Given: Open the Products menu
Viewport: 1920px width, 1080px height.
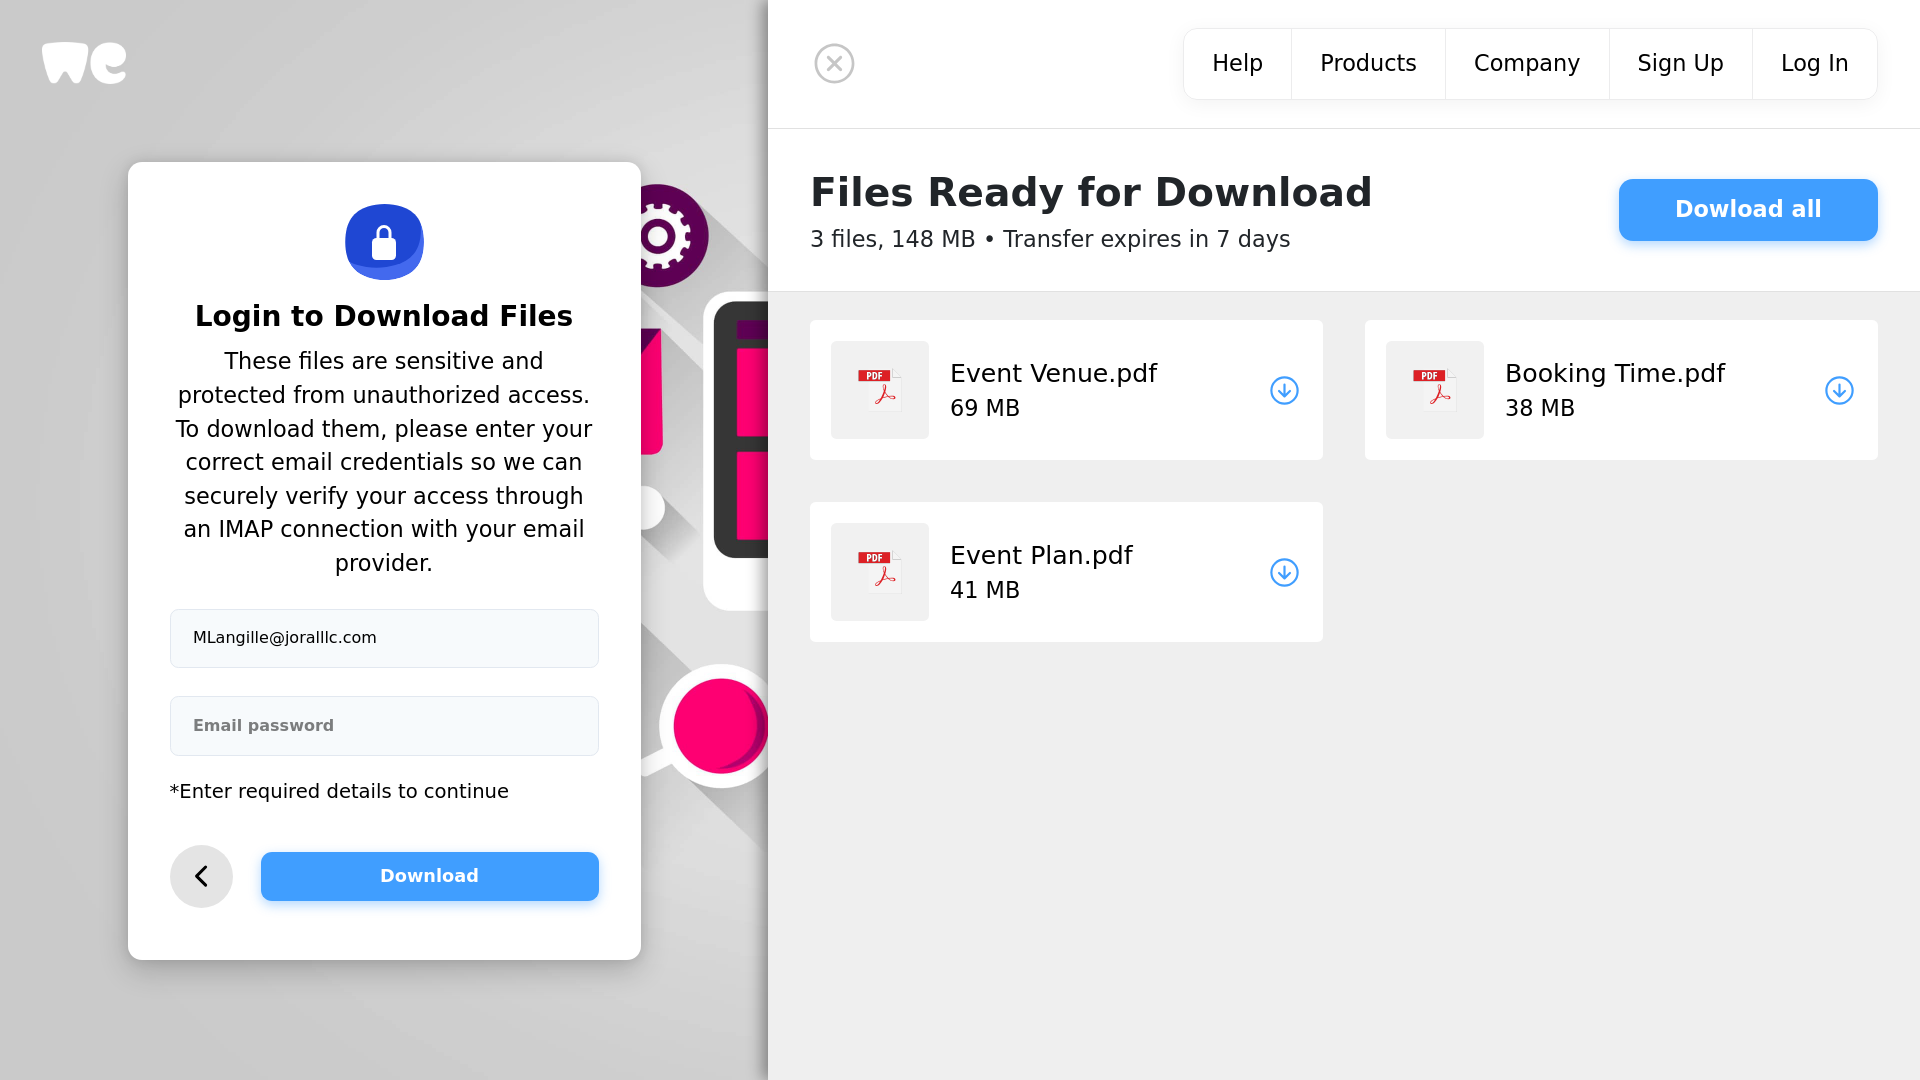Looking at the screenshot, I should (x=1368, y=64).
